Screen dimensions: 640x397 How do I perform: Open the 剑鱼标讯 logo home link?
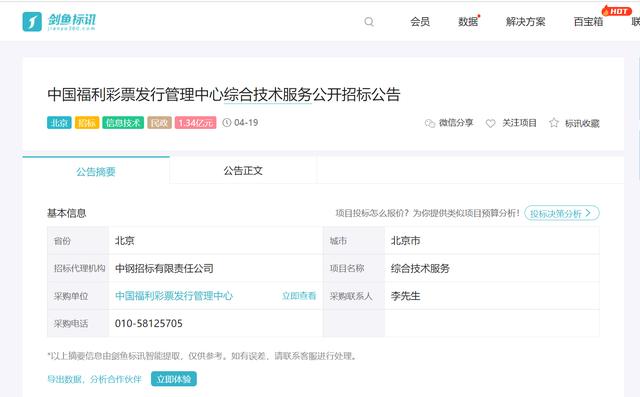[59, 22]
